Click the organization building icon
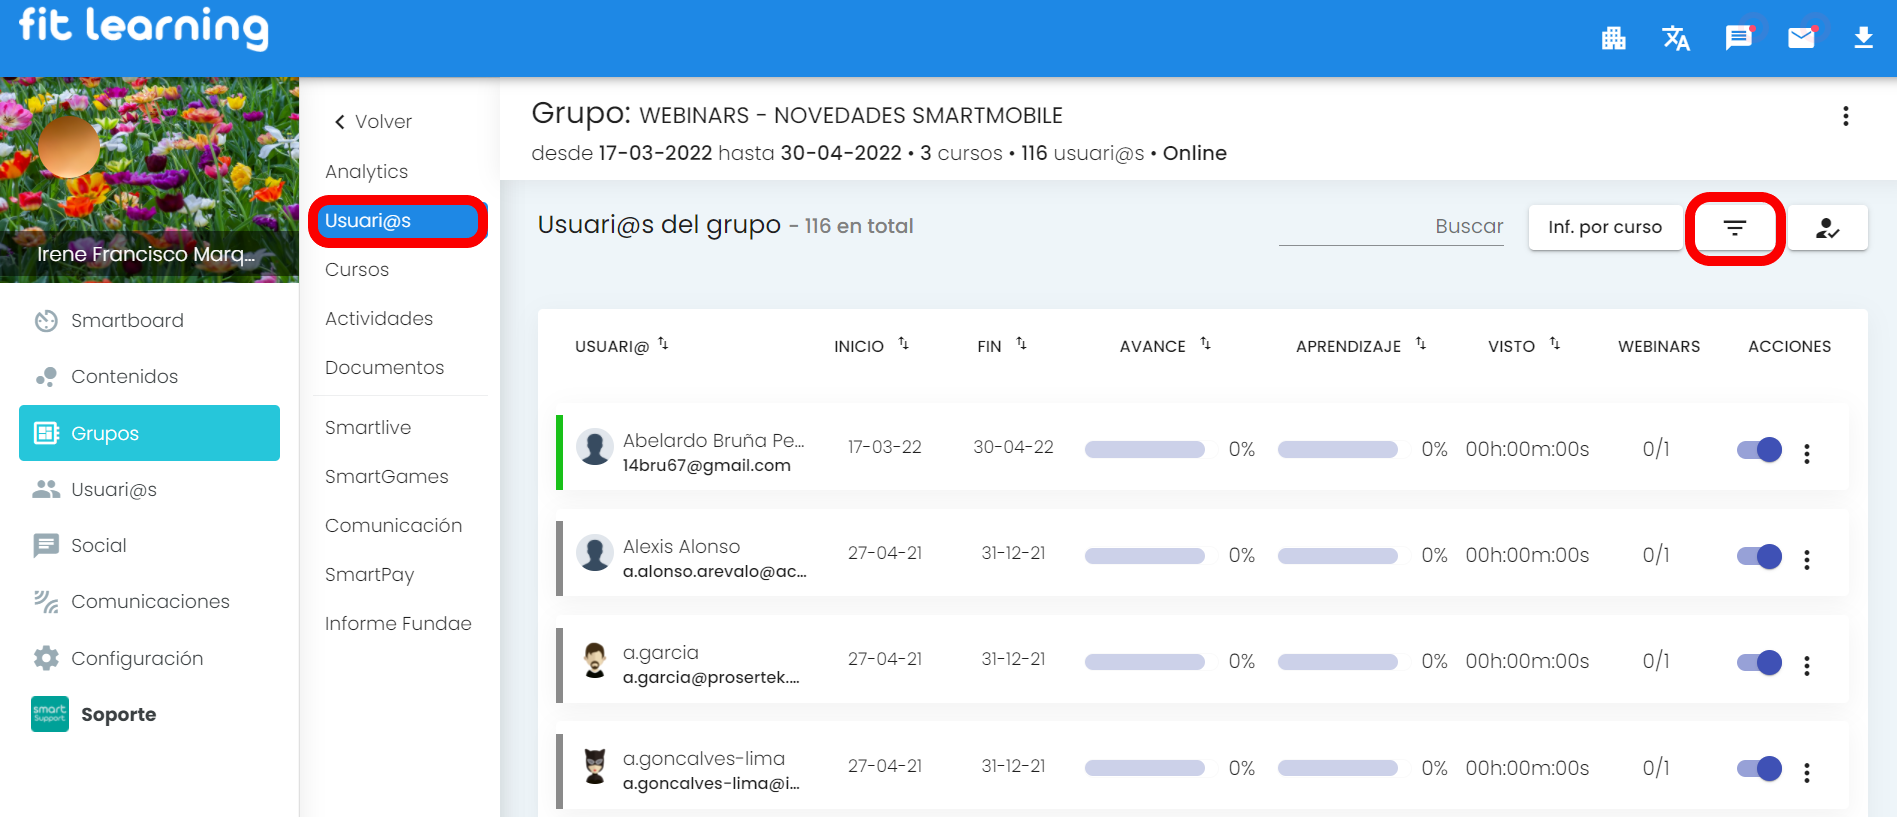1897x817 pixels. (x=1613, y=38)
